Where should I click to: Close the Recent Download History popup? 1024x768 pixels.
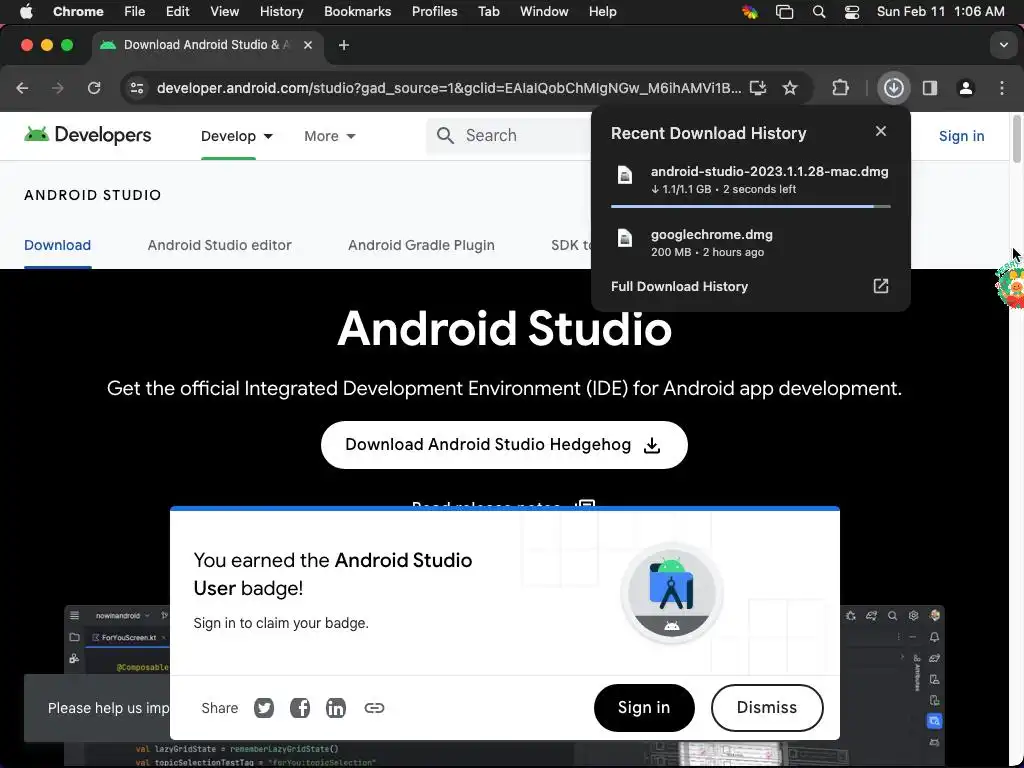881,131
